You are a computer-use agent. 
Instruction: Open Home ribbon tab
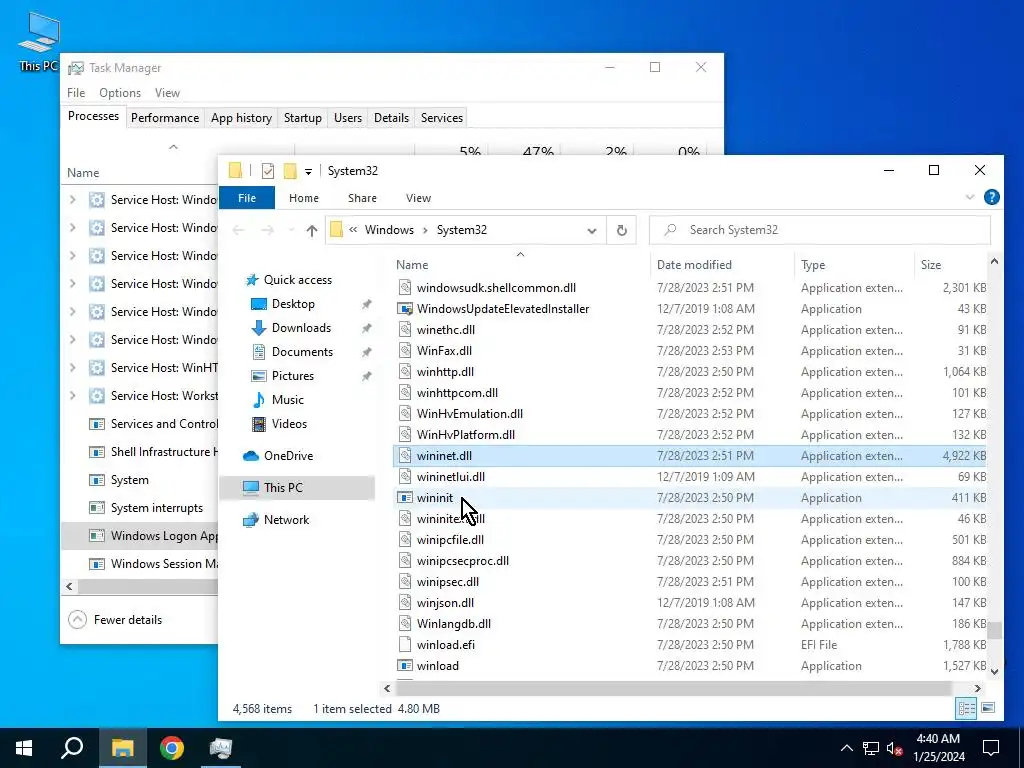click(304, 198)
